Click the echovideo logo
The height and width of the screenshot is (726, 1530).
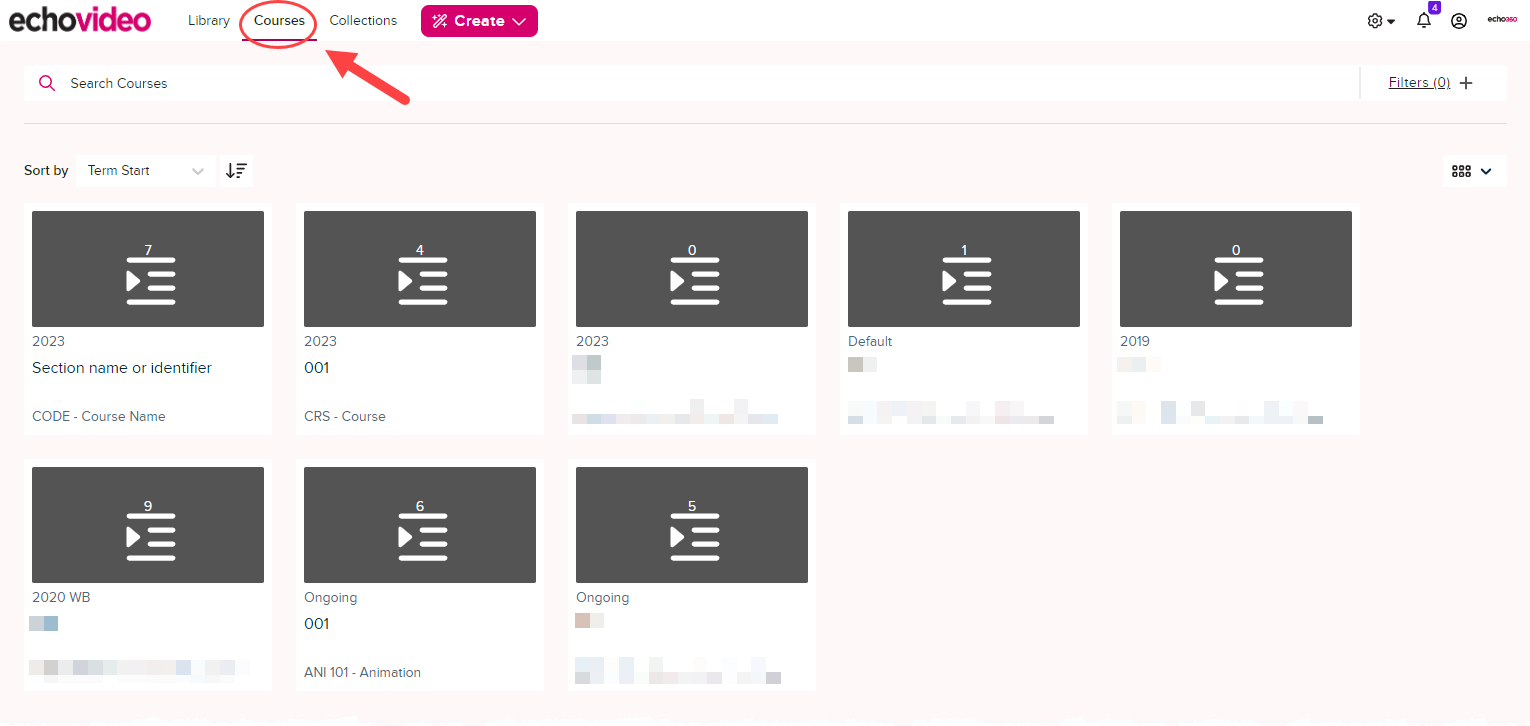coord(80,19)
